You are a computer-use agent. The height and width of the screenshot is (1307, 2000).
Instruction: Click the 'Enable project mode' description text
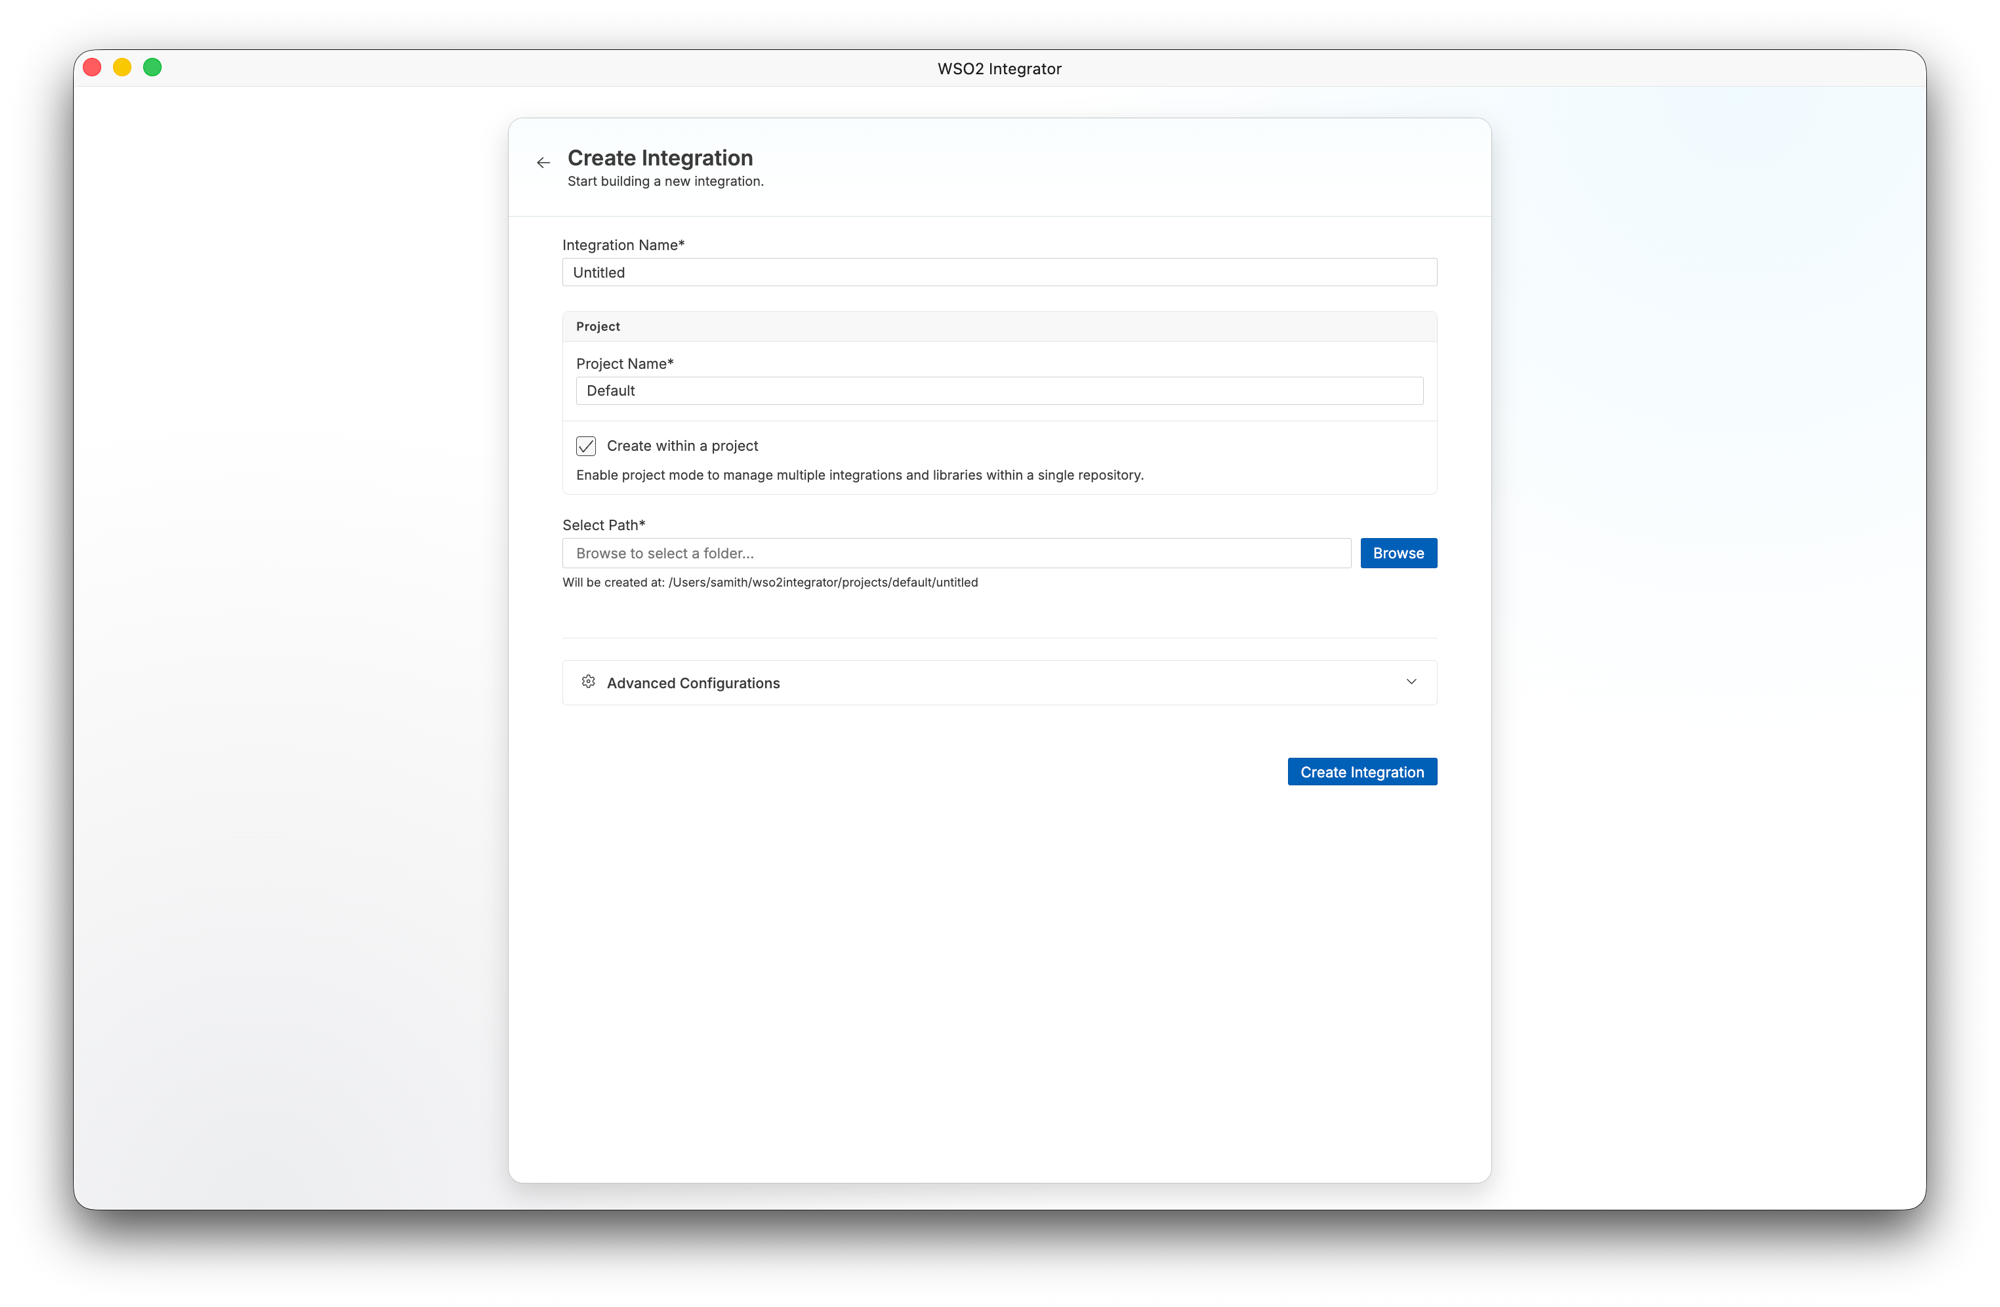(x=860, y=475)
